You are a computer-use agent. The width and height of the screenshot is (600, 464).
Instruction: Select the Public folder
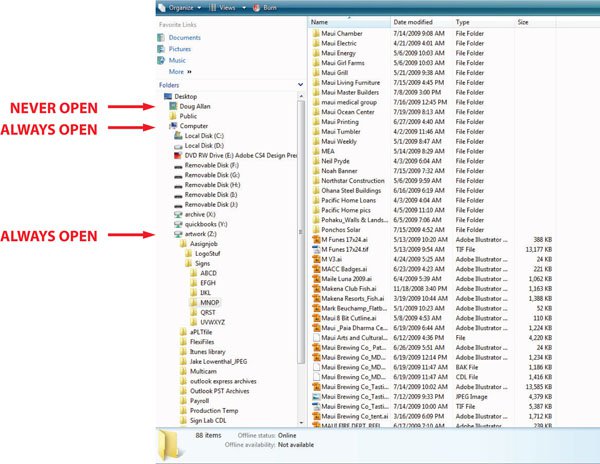[x=188, y=116]
